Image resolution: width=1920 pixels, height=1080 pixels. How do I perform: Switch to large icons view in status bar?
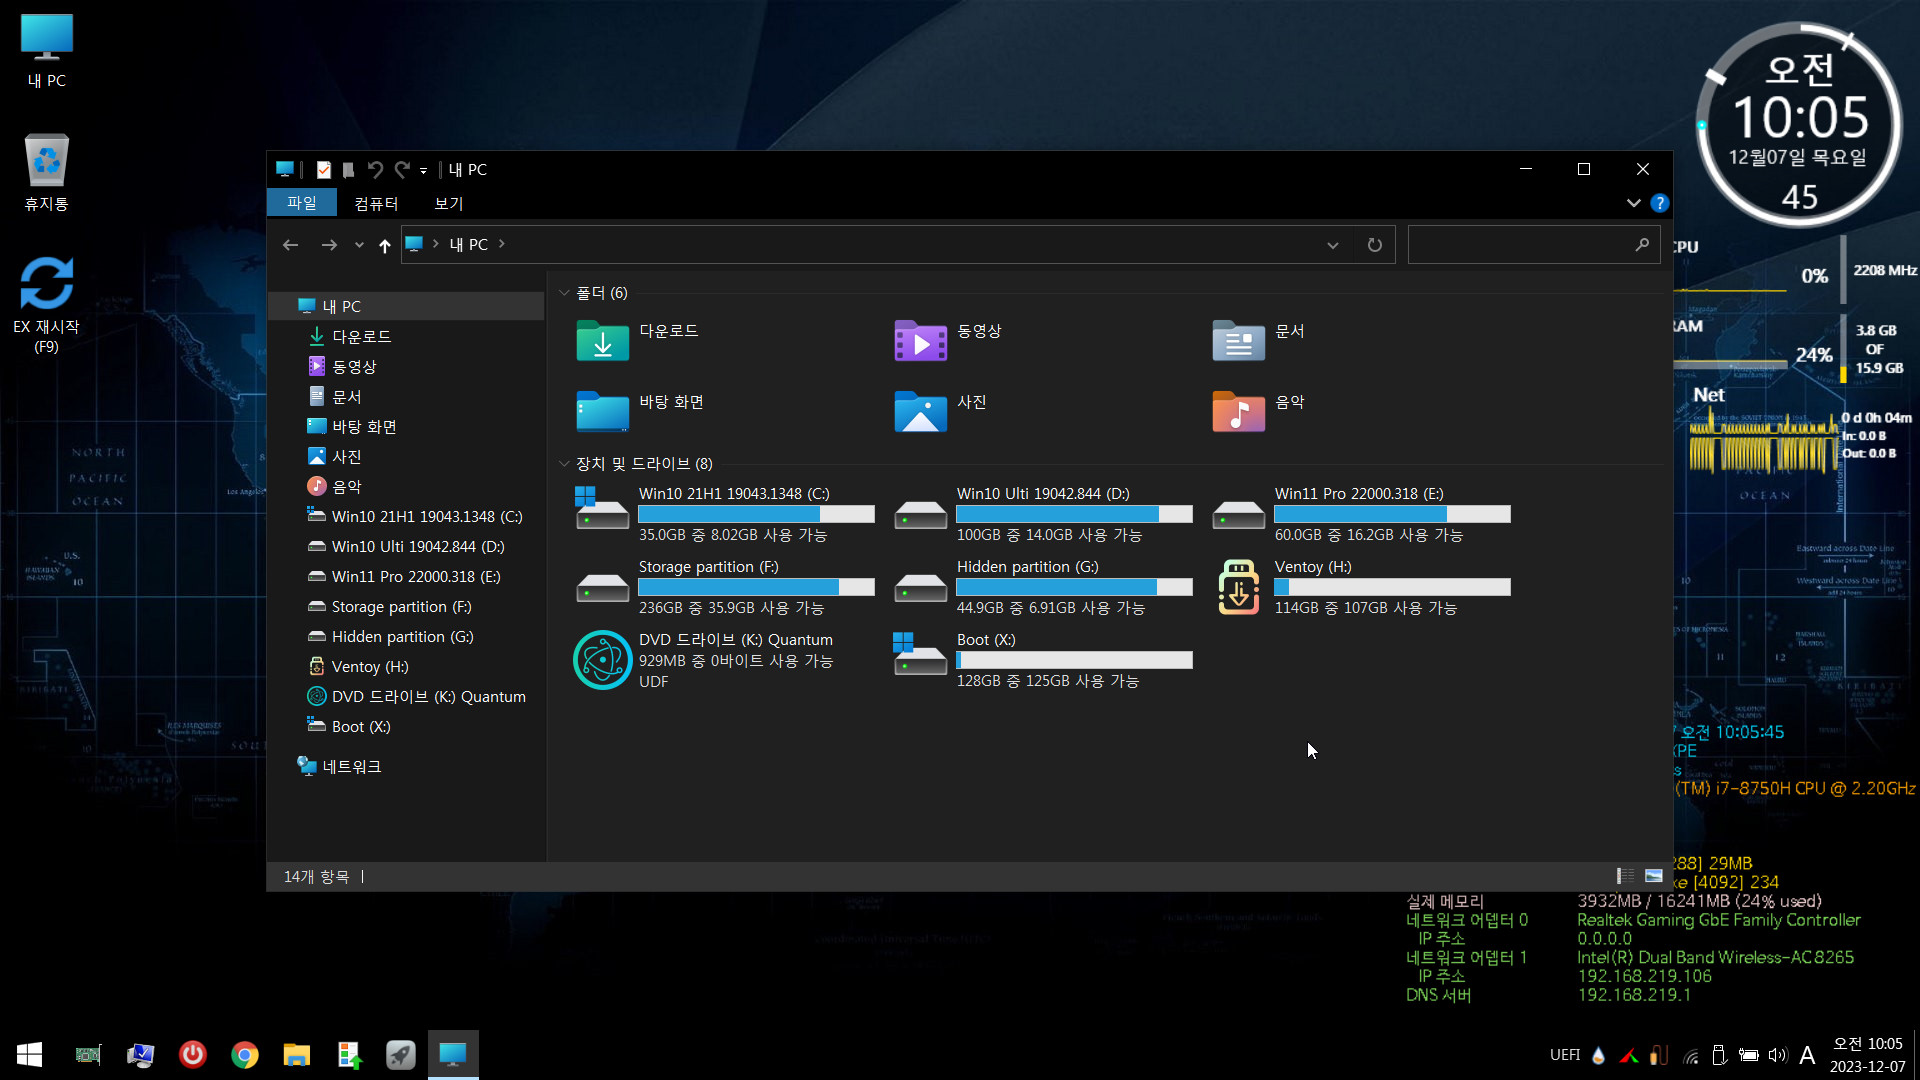click(x=1654, y=876)
